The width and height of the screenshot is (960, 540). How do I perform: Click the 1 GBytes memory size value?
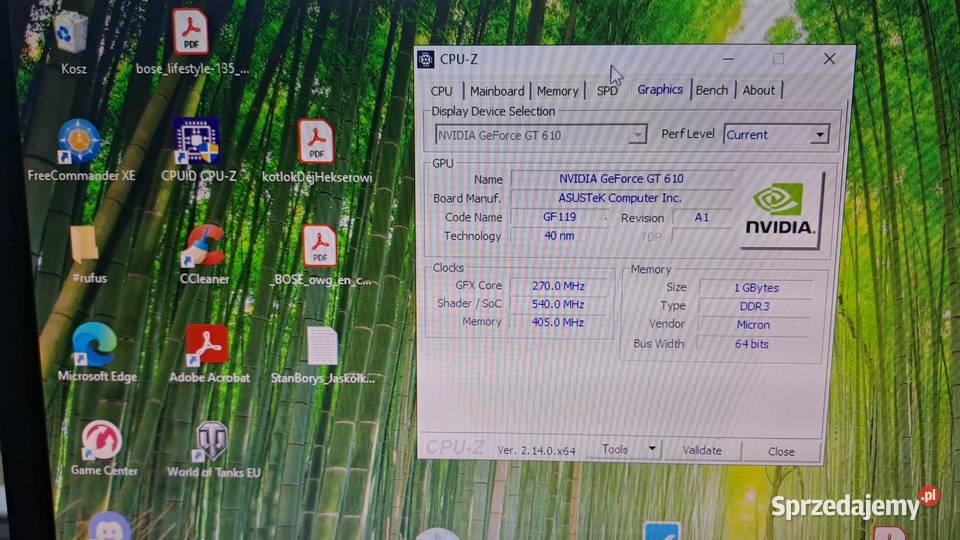[x=756, y=287]
